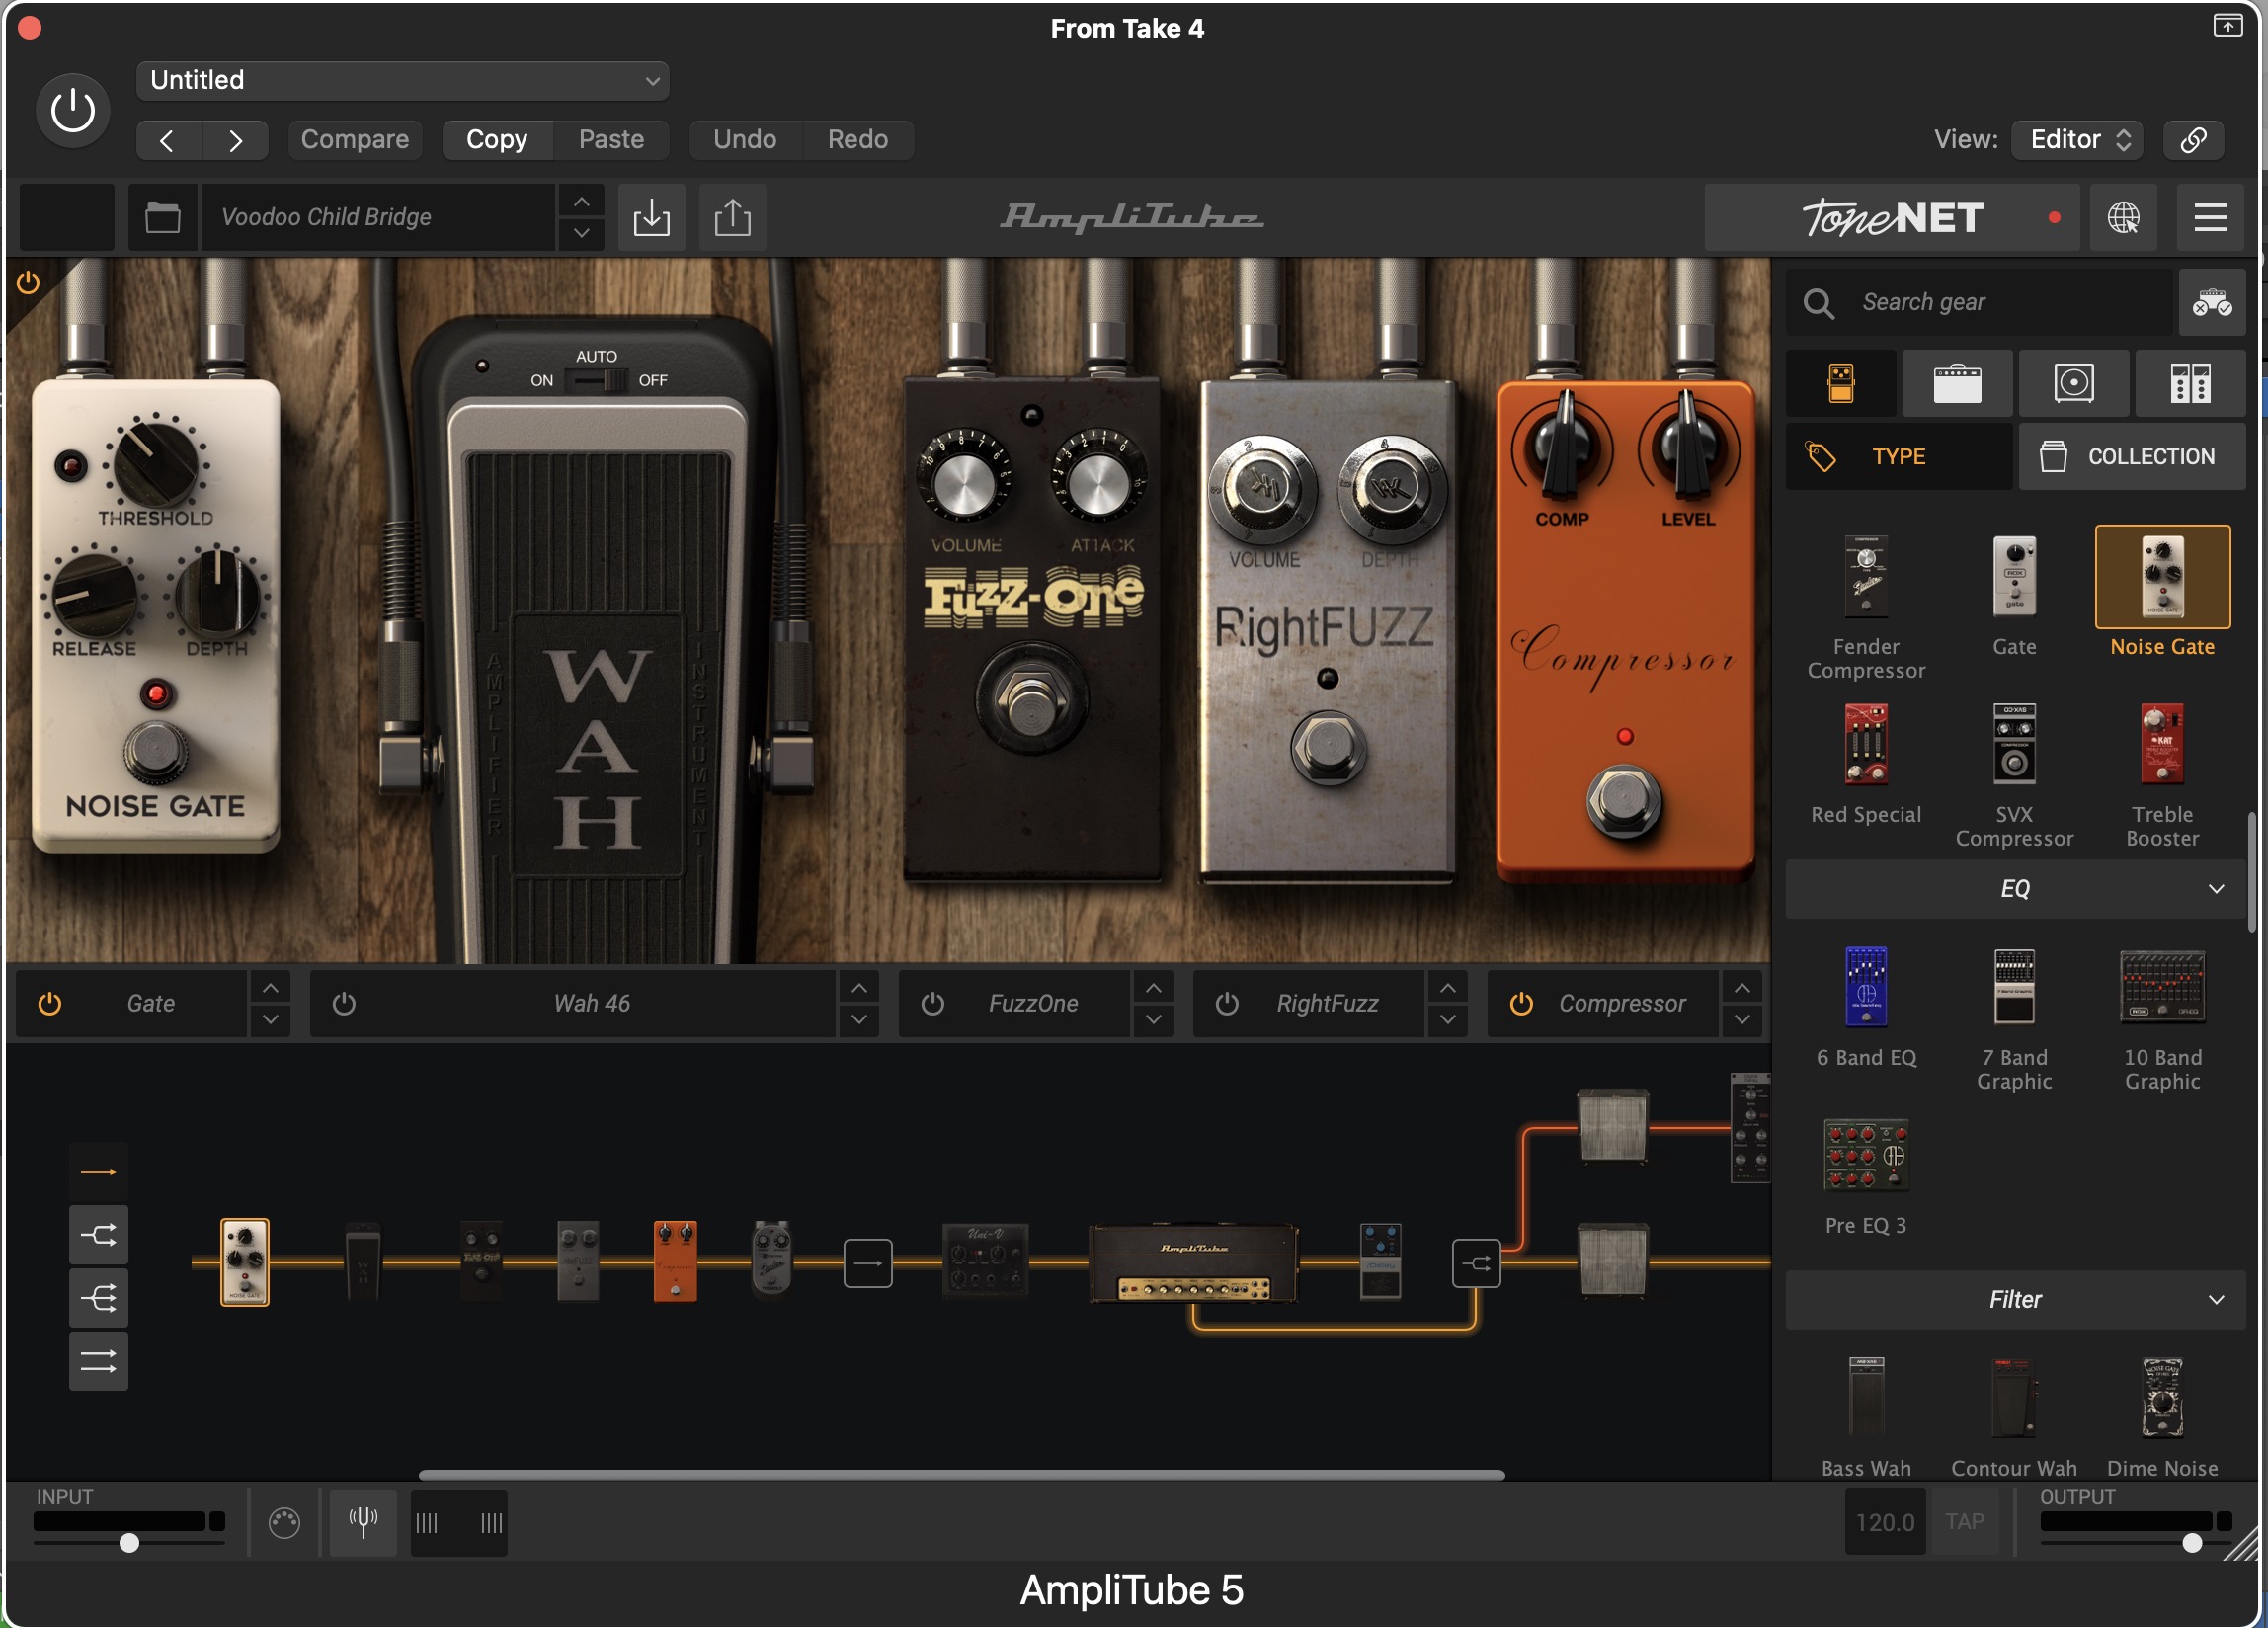Go to previous setting with left arrow

pyautogui.click(x=168, y=140)
